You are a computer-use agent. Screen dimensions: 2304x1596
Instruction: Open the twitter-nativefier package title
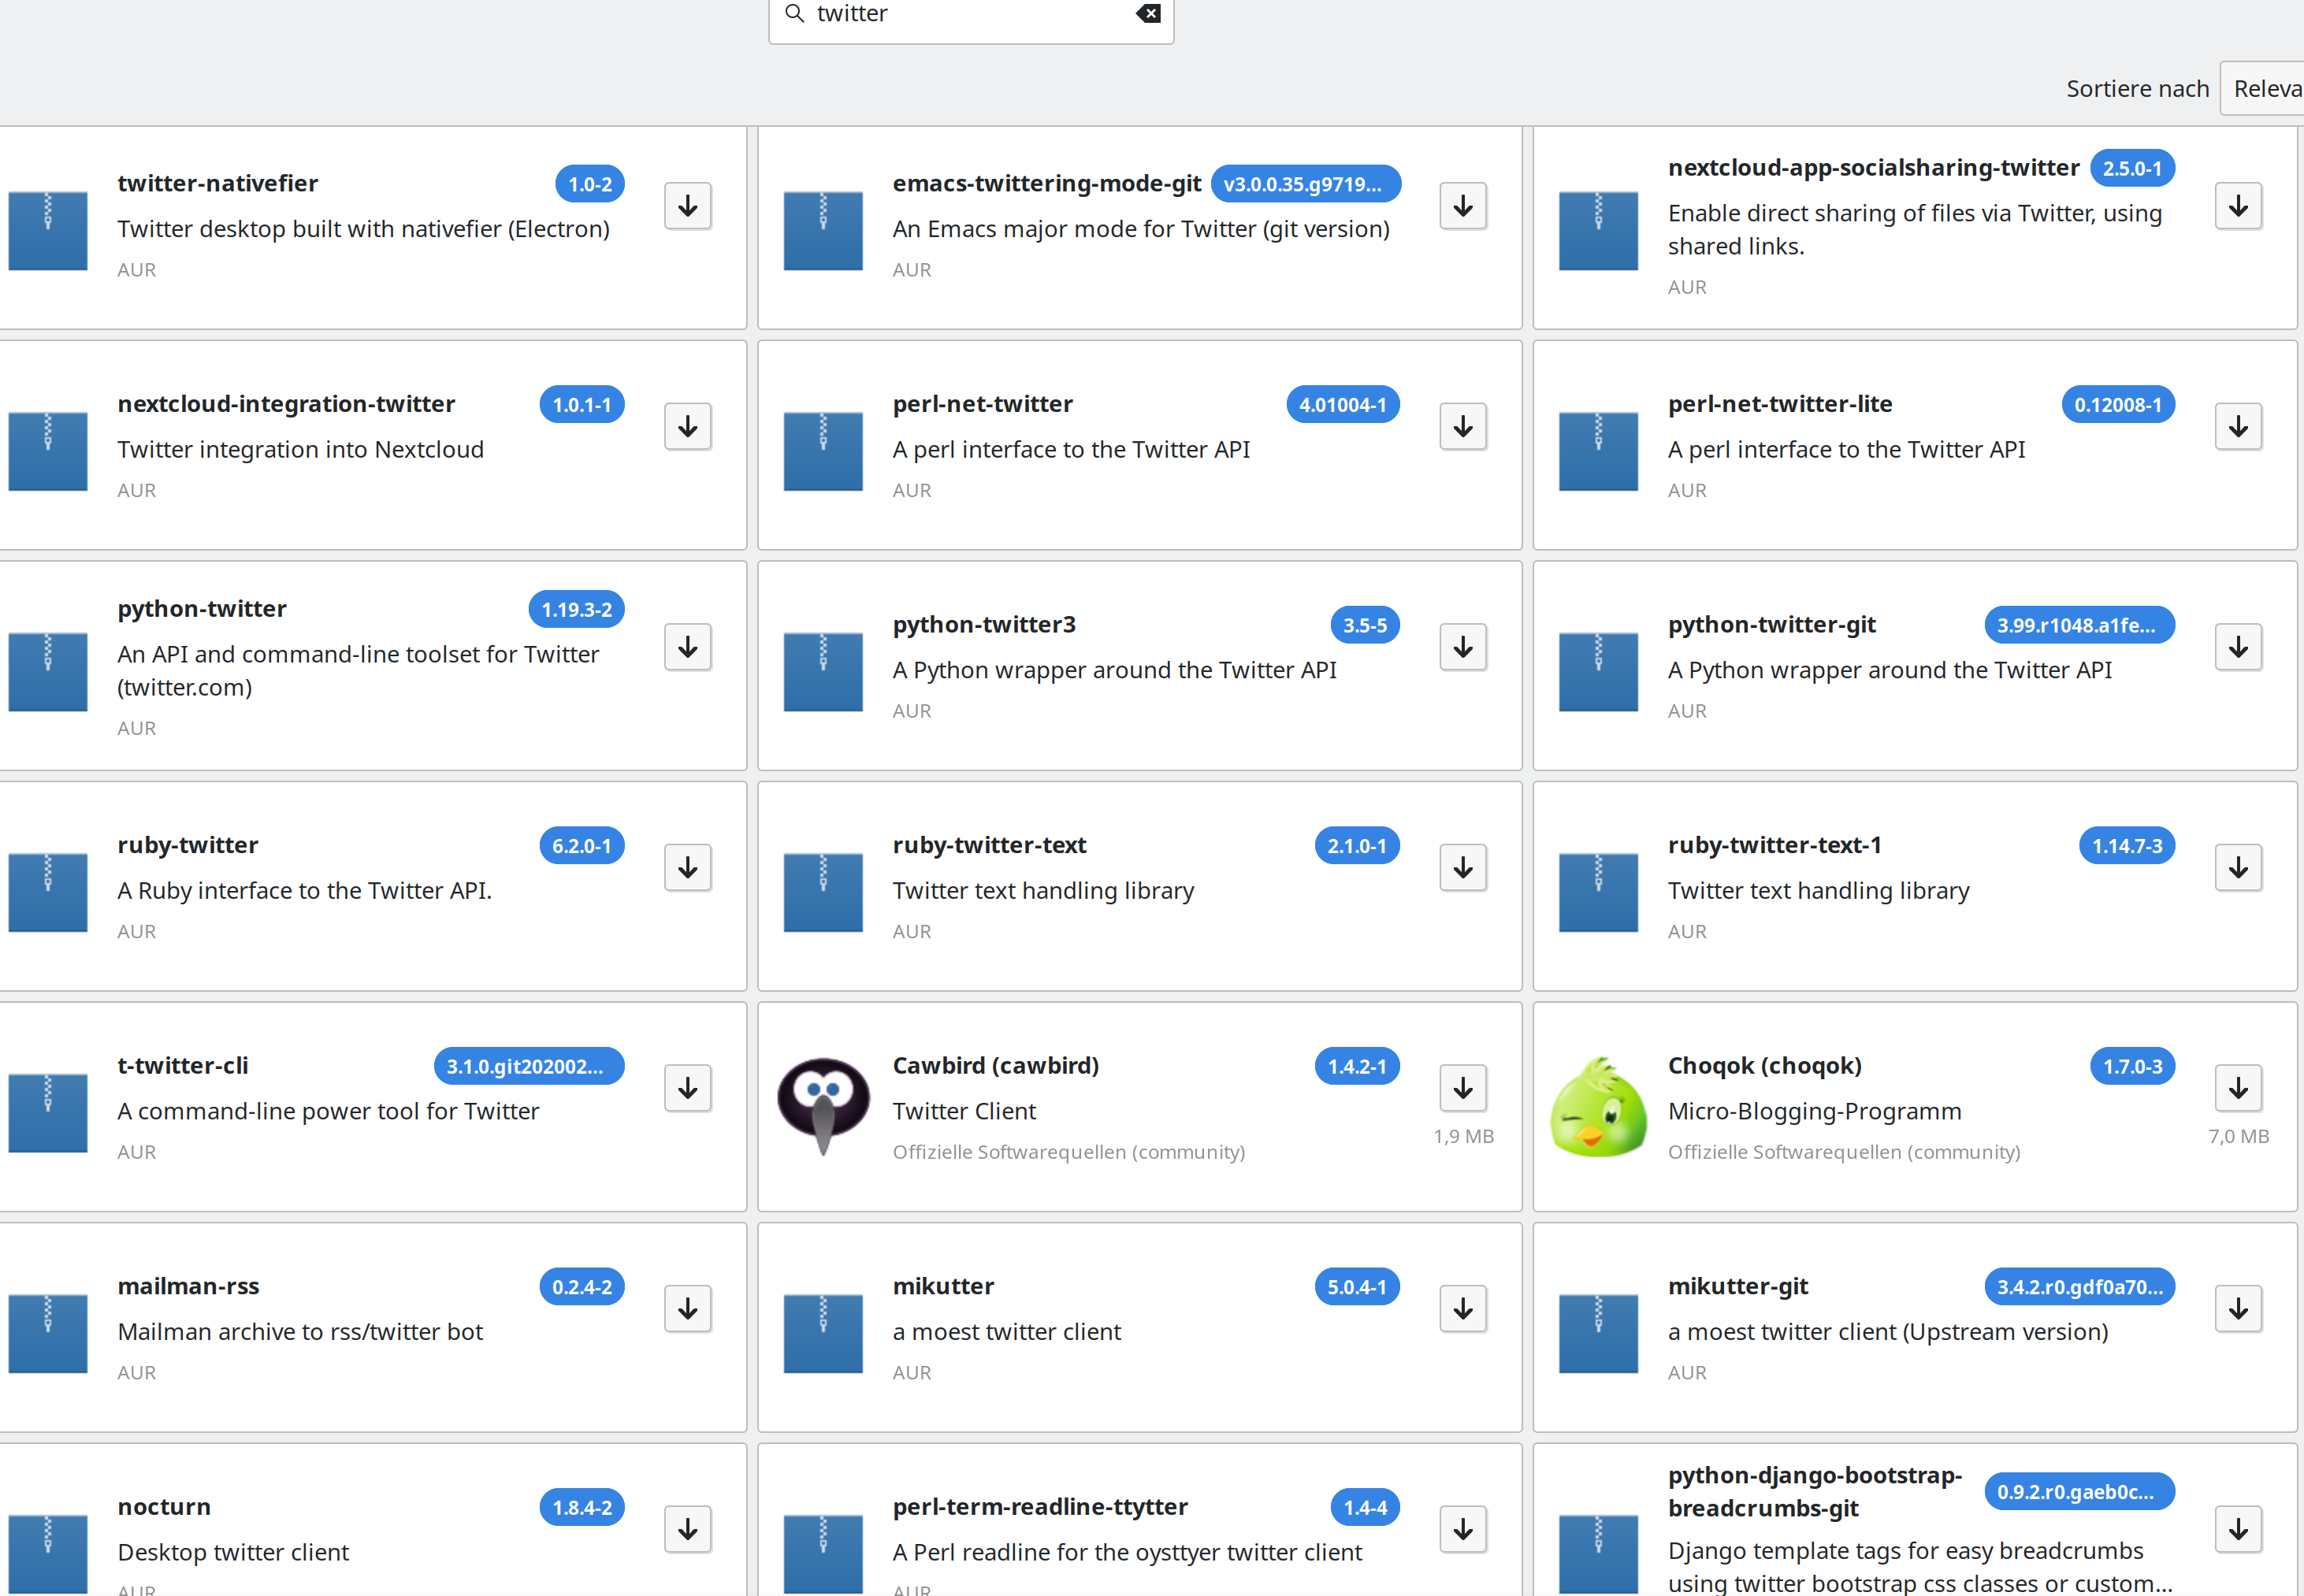point(218,183)
